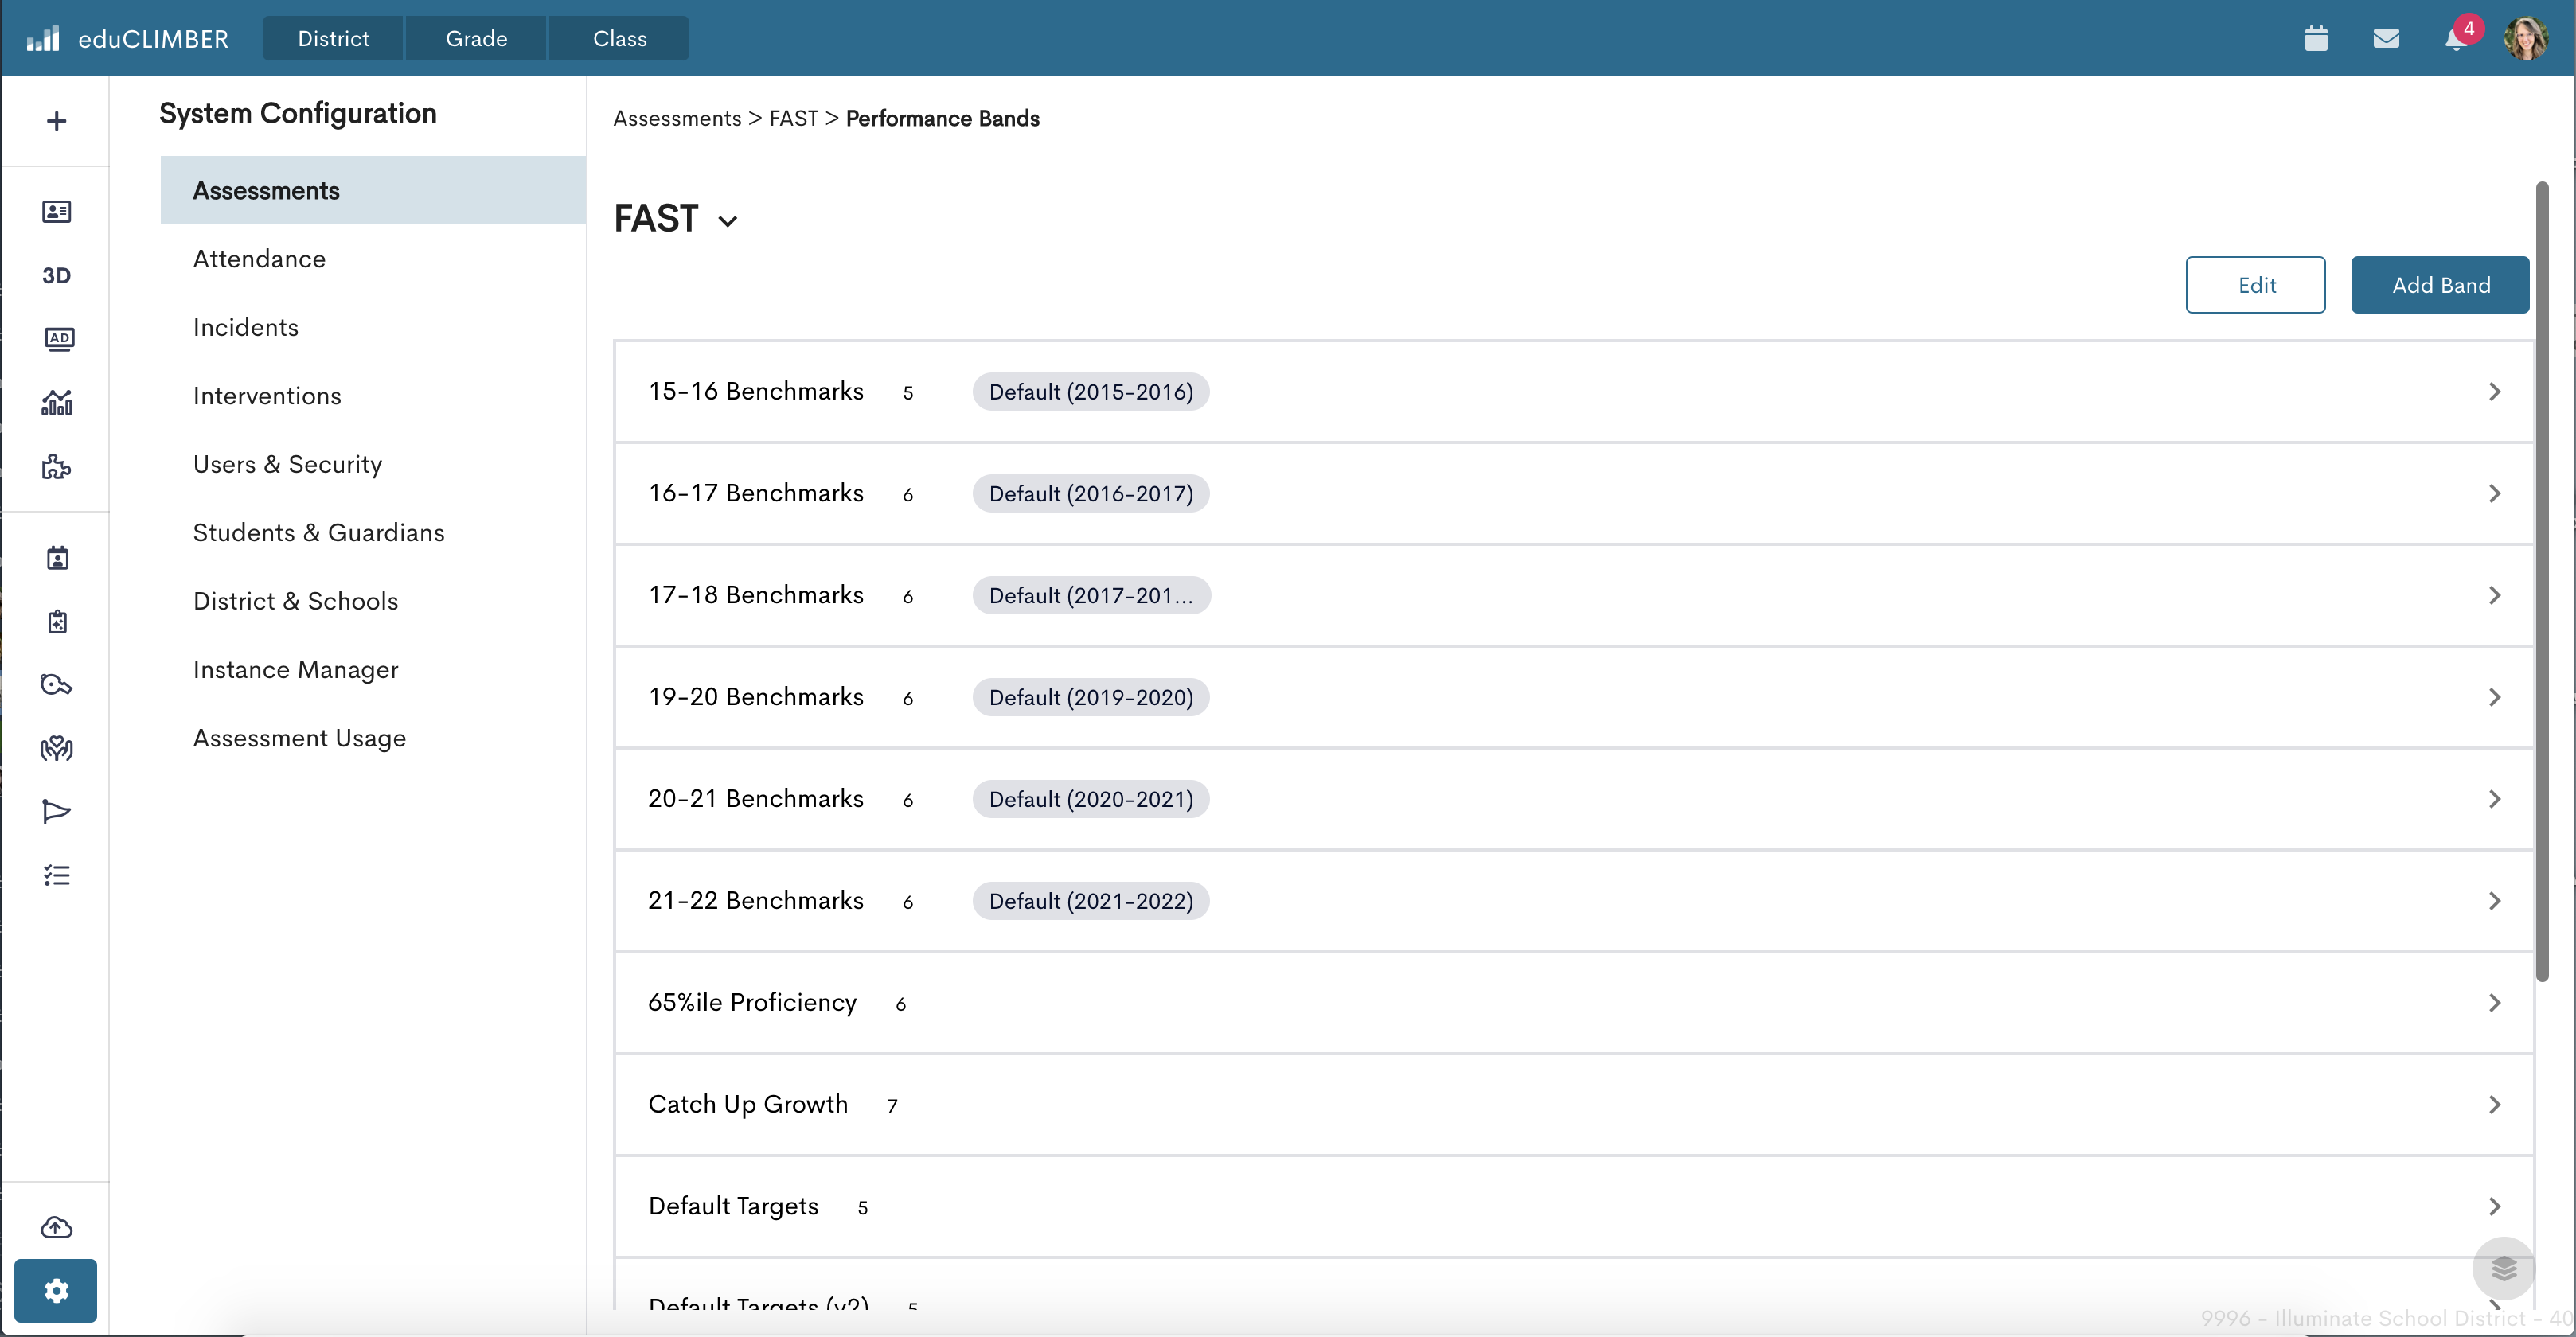Viewport: 2576px width, 1337px height.
Task: Click the Default (2015-2016) tag
Action: (x=1091, y=391)
